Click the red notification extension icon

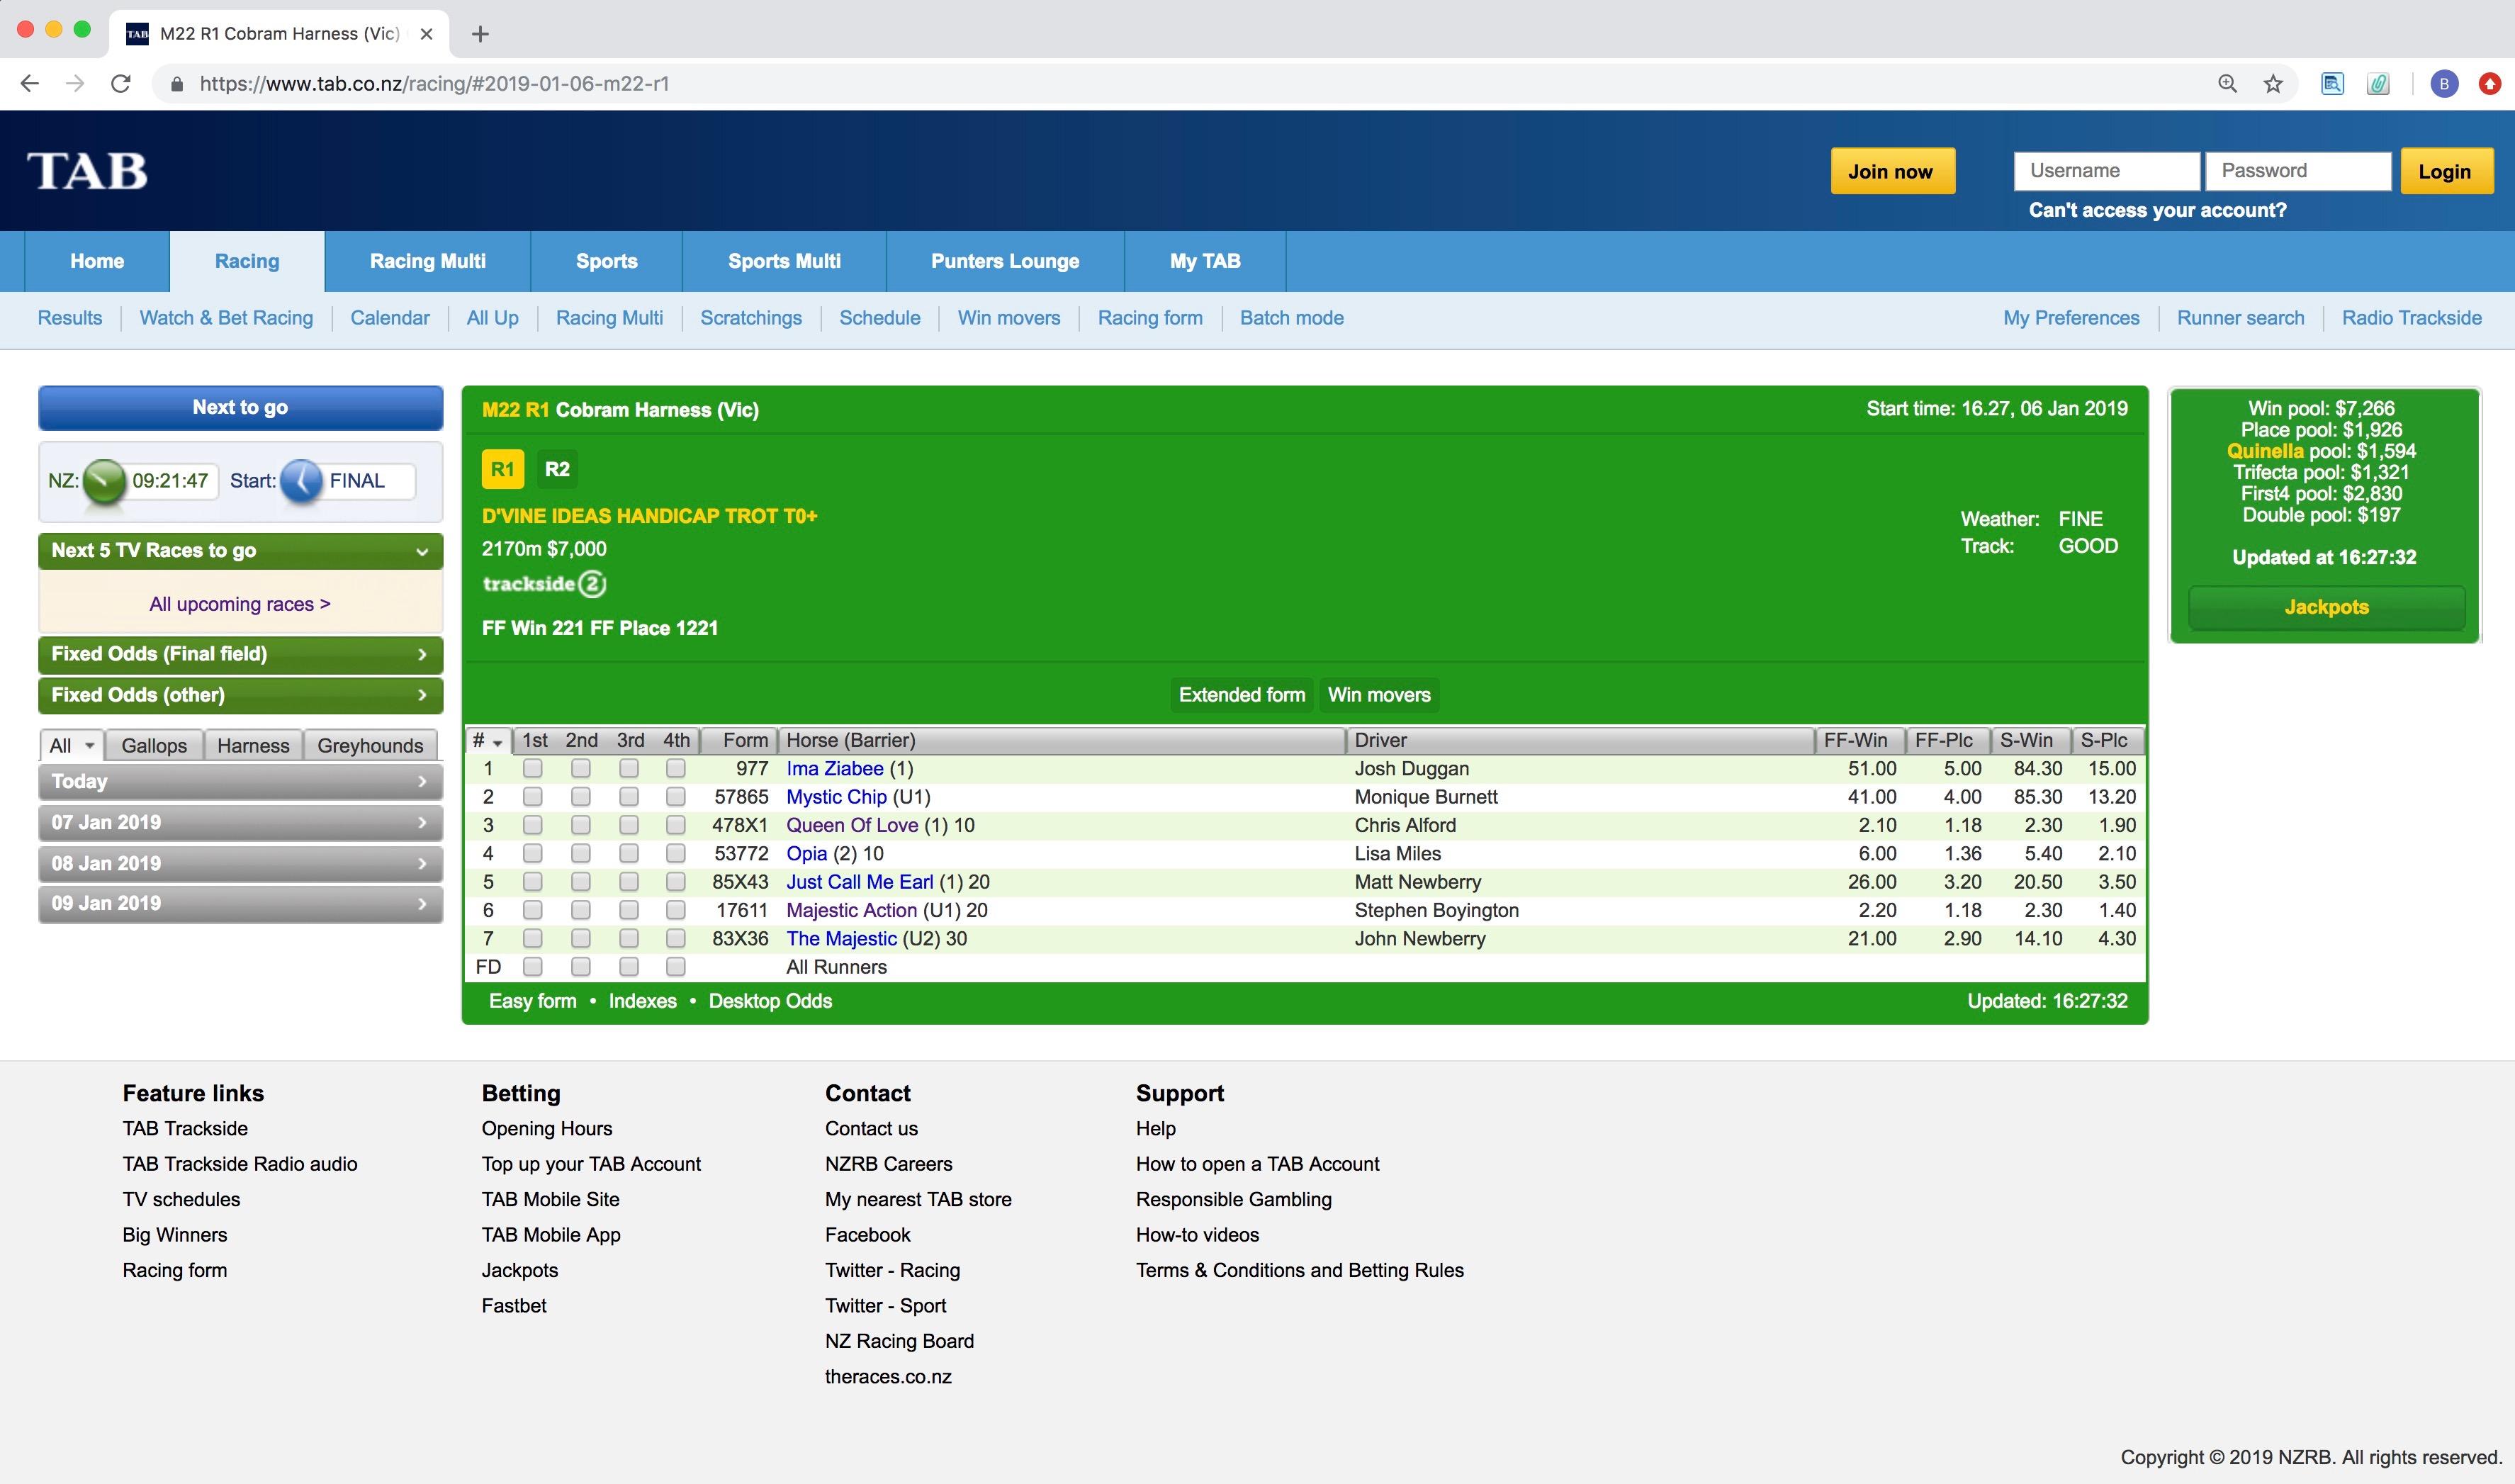pos(2490,84)
